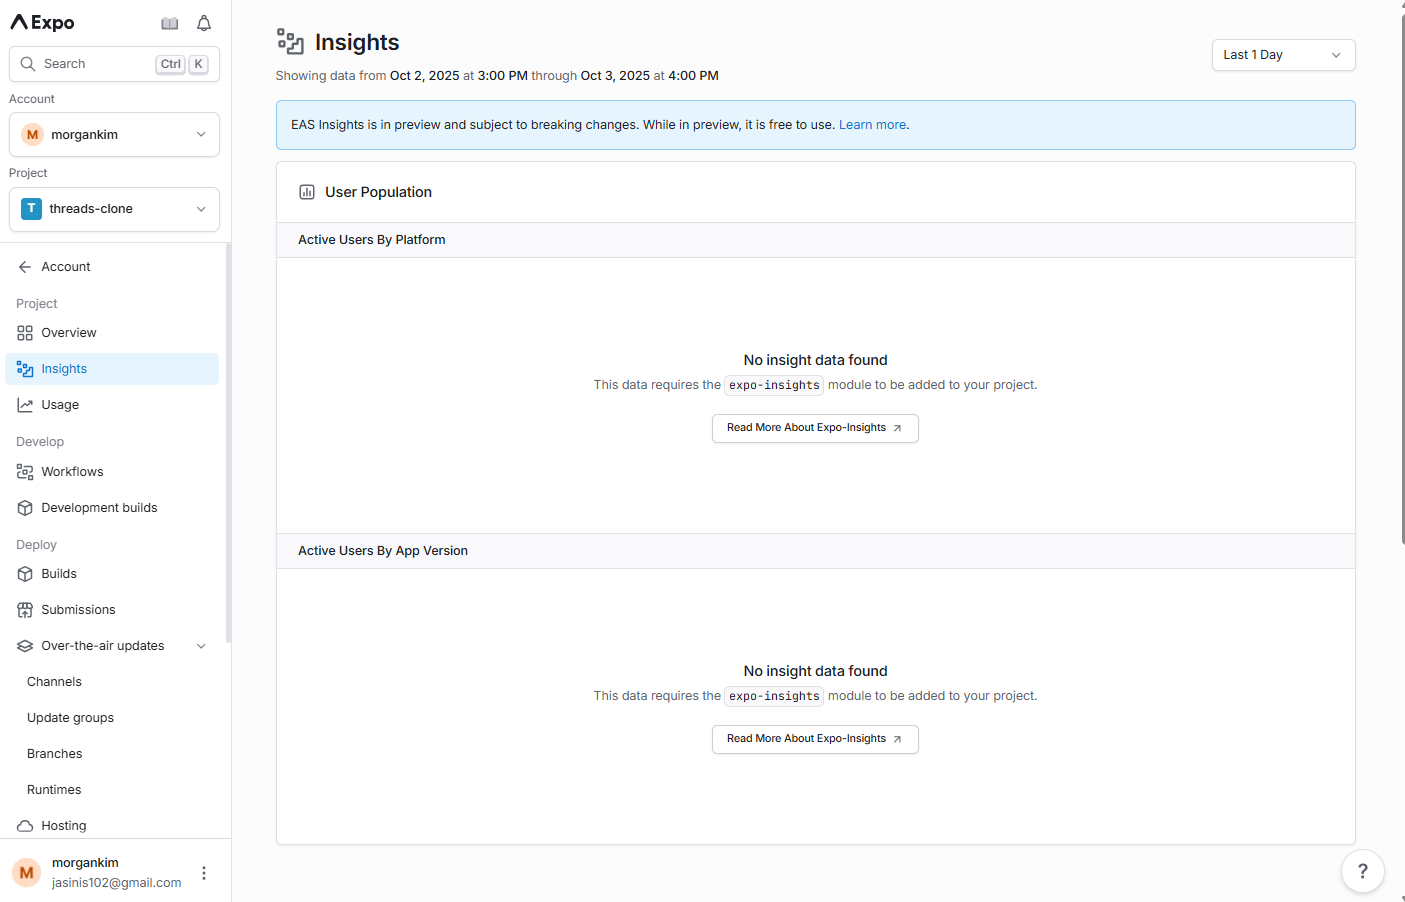The width and height of the screenshot is (1405, 902).
Task: Click the Over-the-air updates layers icon
Action: point(25,646)
